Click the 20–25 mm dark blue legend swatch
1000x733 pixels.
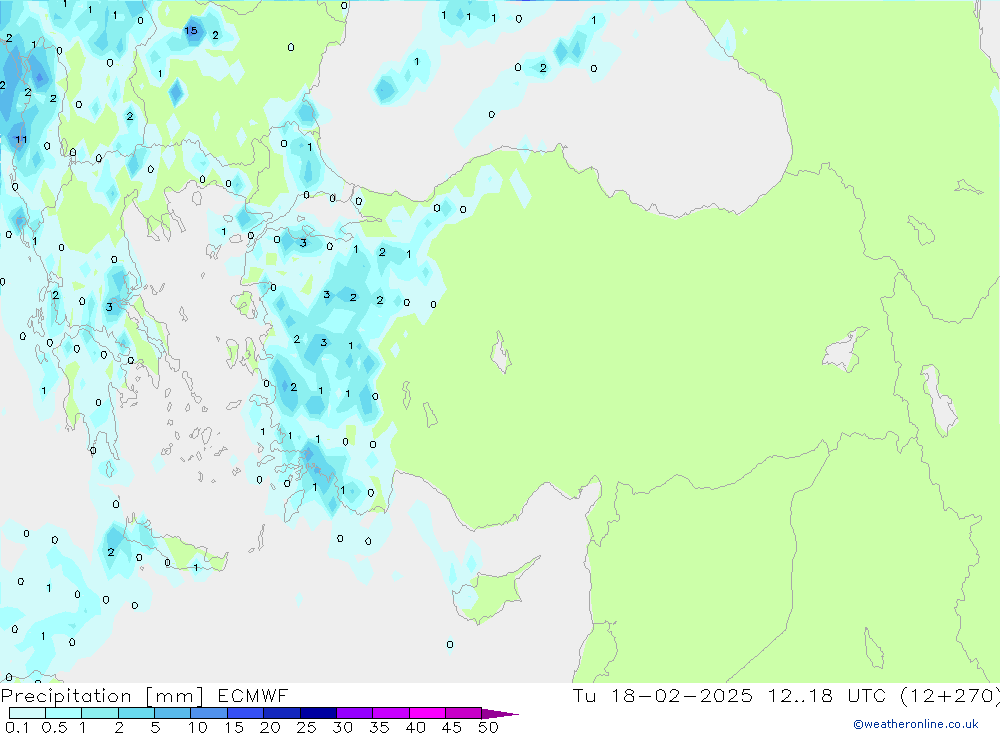tap(282, 713)
